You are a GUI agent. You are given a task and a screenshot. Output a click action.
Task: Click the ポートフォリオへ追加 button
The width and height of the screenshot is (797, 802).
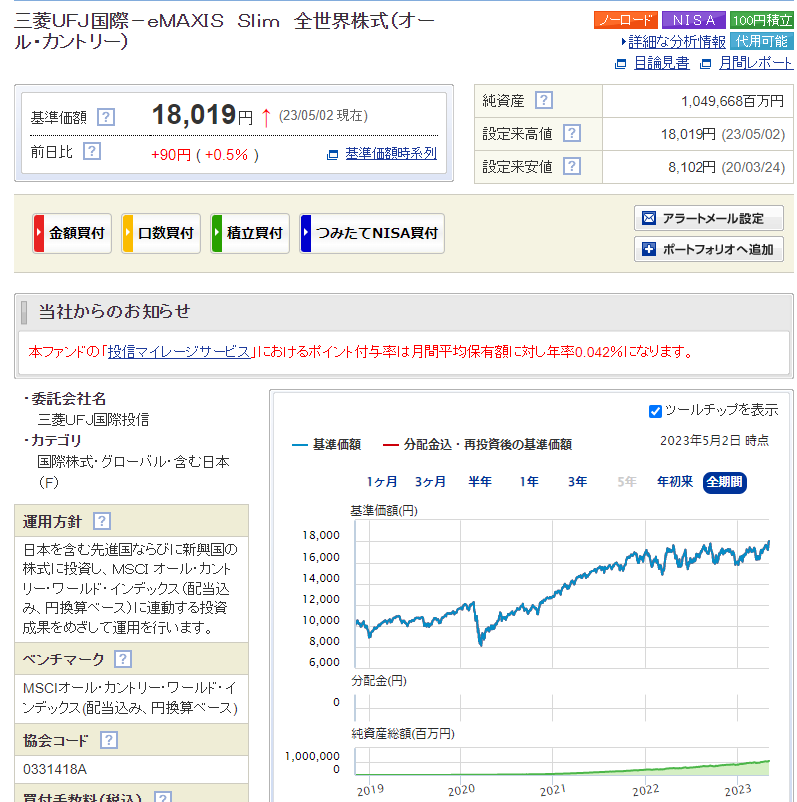coord(709,249)
